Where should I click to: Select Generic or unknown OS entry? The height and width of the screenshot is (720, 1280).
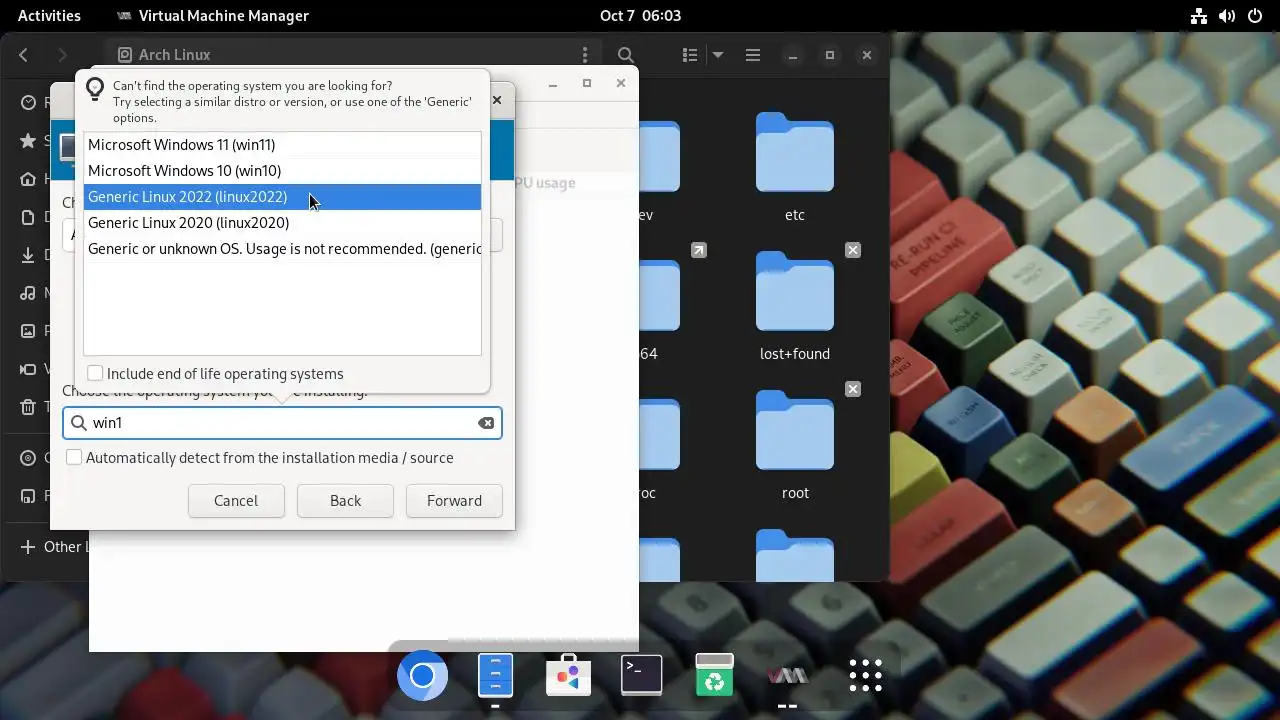click(282, 249)
